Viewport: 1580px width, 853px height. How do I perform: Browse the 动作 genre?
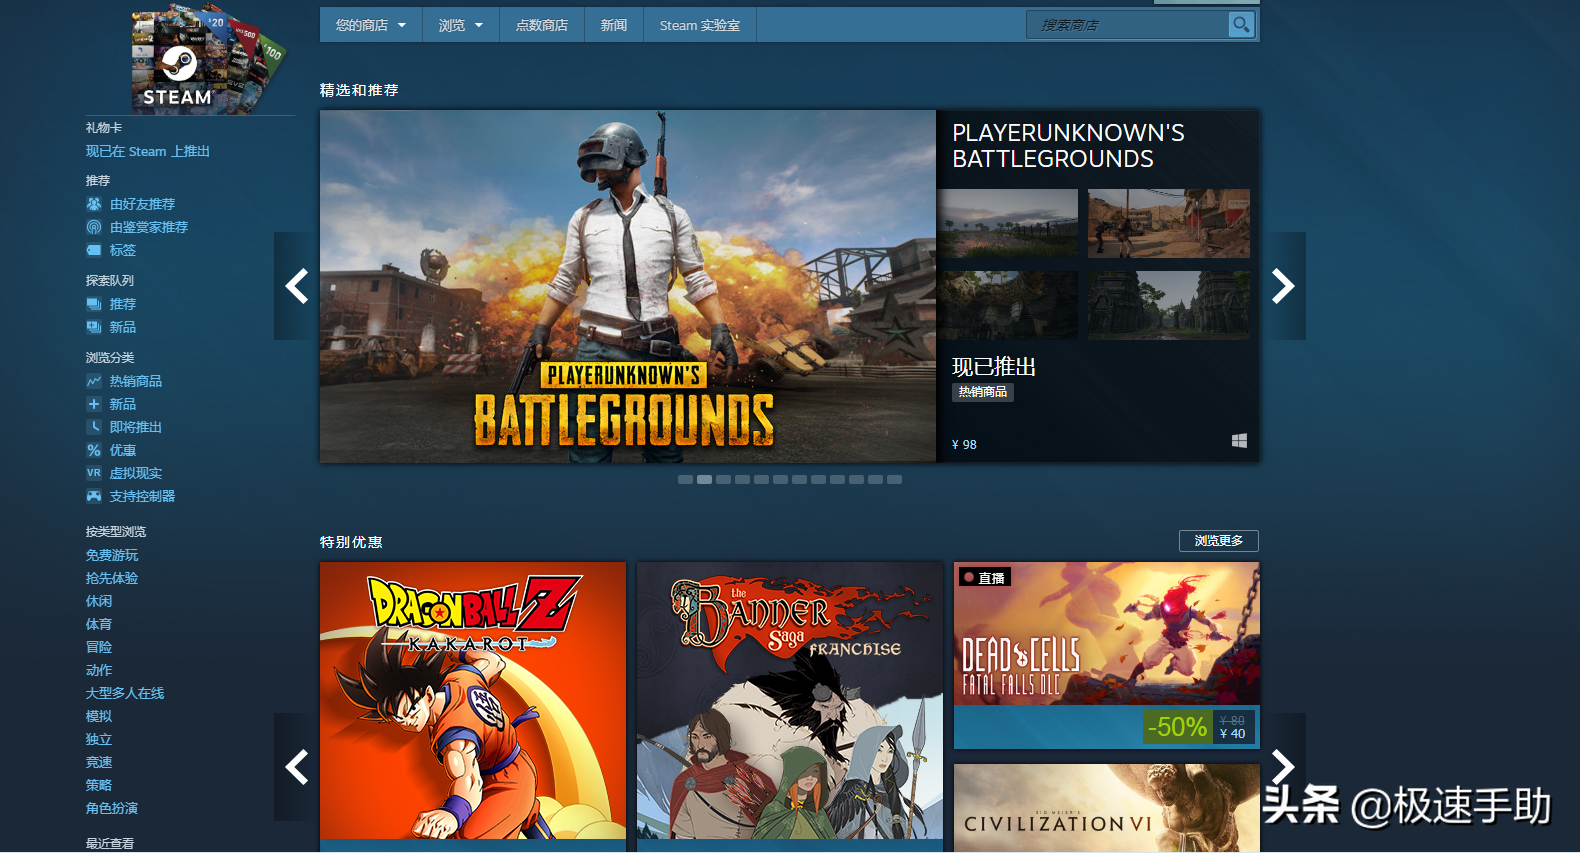coord(99,670)
